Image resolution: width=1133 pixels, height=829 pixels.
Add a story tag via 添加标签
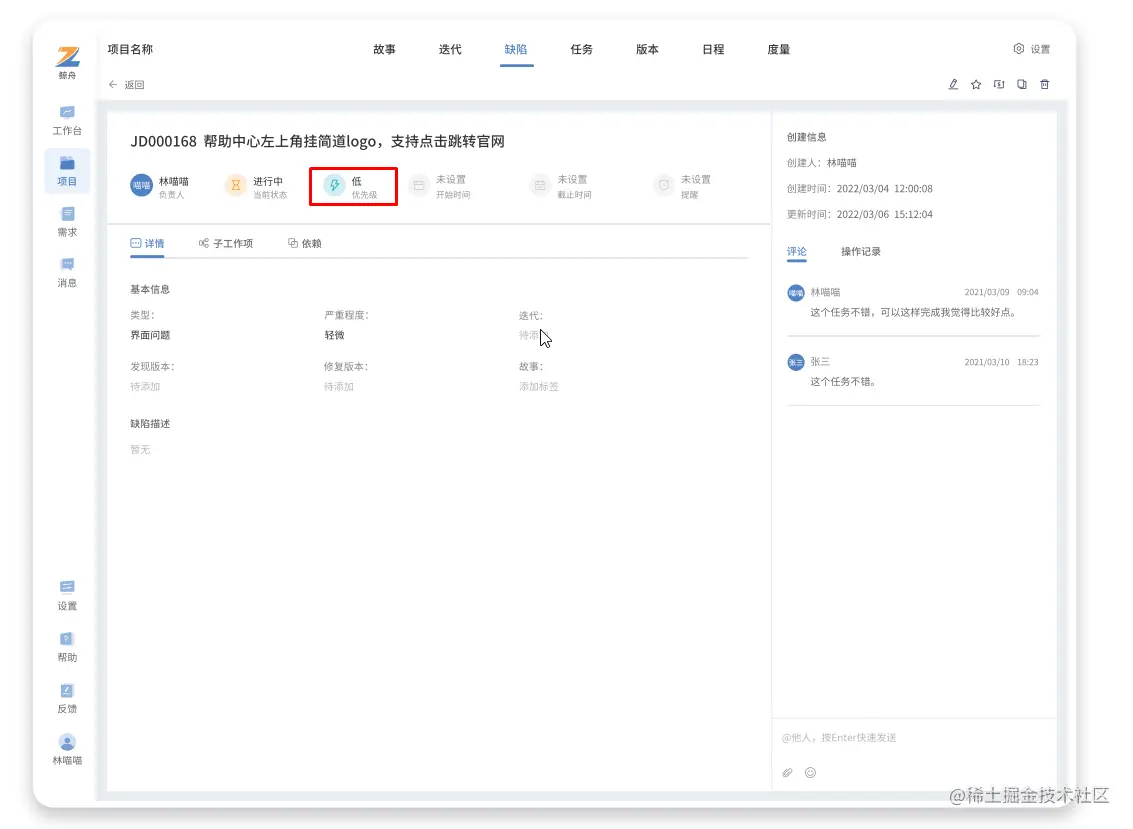pyautogui.click(x=540, y=386)
